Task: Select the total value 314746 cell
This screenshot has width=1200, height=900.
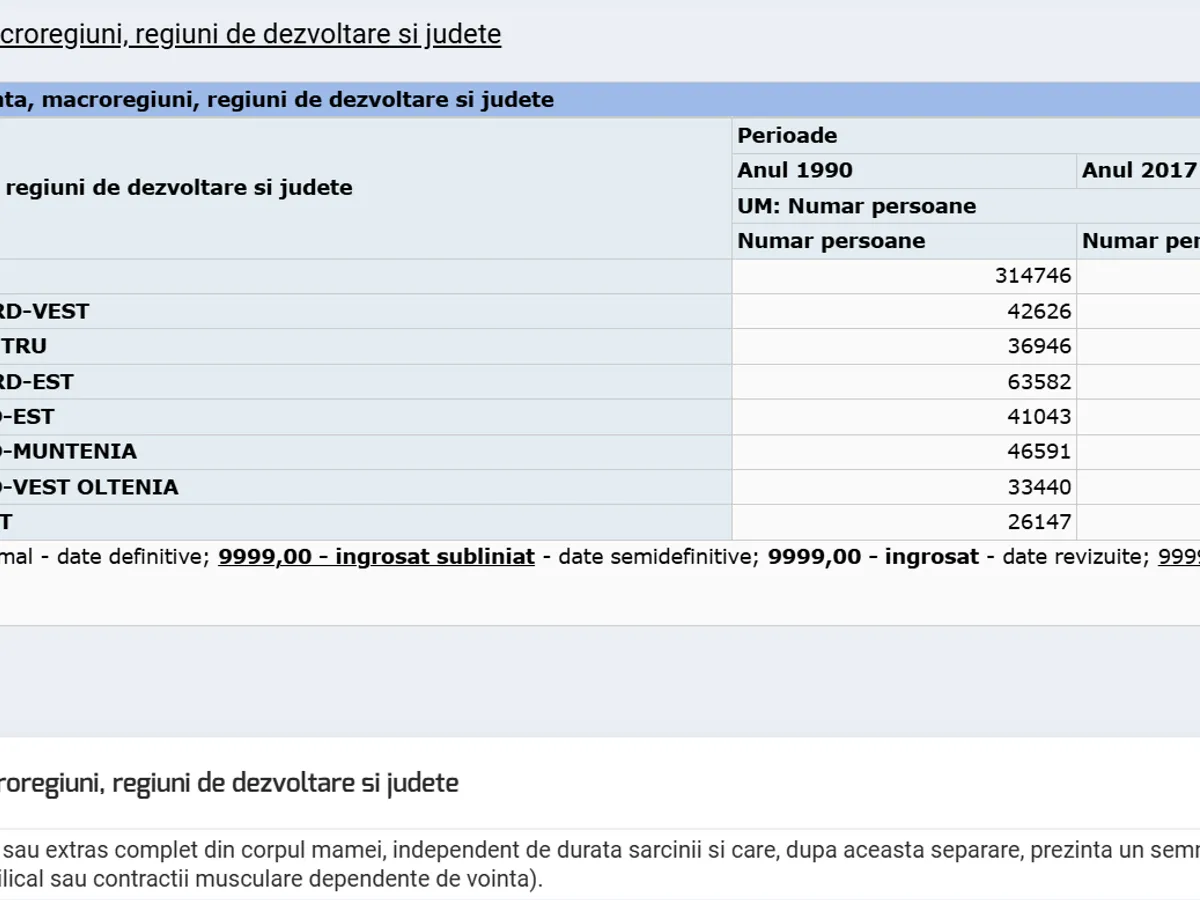Action: [1032, 276]
